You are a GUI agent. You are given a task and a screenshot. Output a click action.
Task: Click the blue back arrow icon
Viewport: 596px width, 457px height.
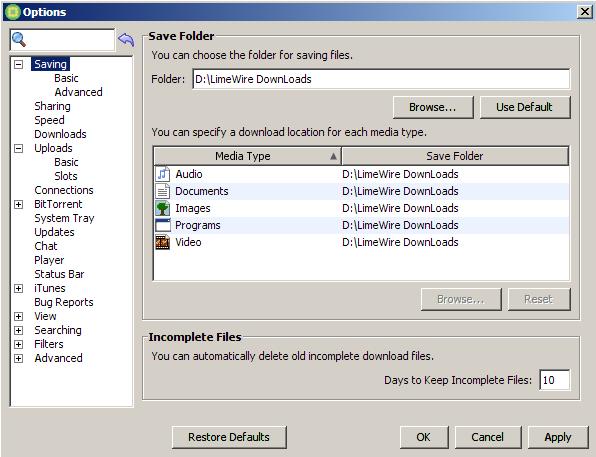pyautogui.click(x=126, y=40)
